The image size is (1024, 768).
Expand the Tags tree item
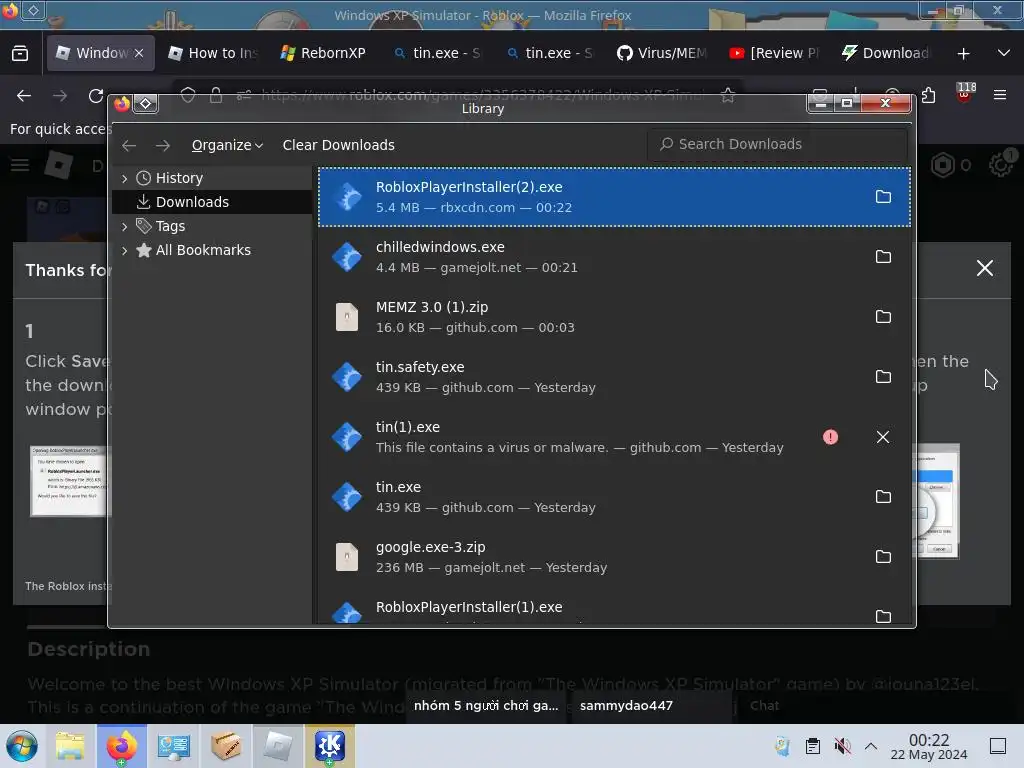tap(125, 226)
